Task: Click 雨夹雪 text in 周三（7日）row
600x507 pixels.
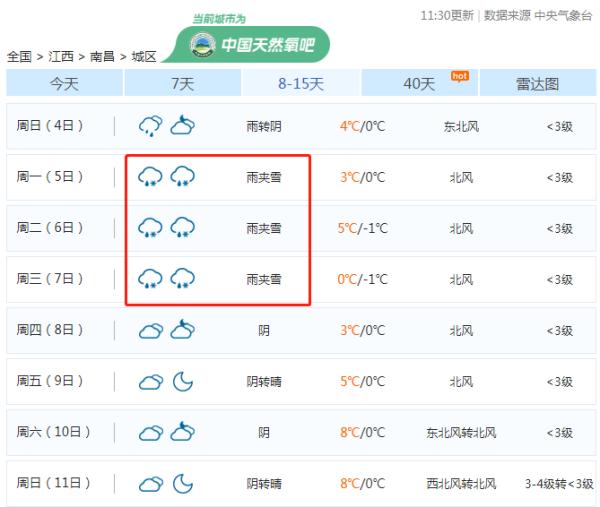Action: [x=264, y=279]
